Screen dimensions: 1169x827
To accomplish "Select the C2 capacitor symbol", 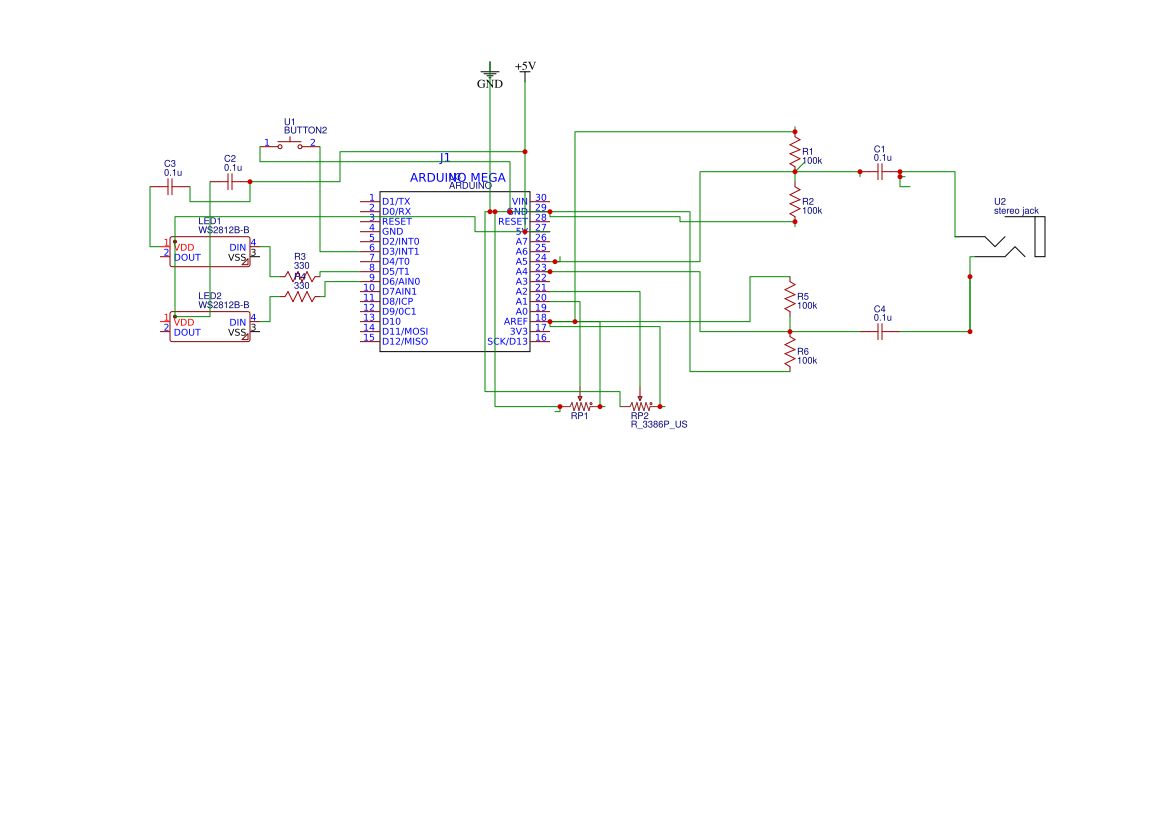I will tap(230, 182).
